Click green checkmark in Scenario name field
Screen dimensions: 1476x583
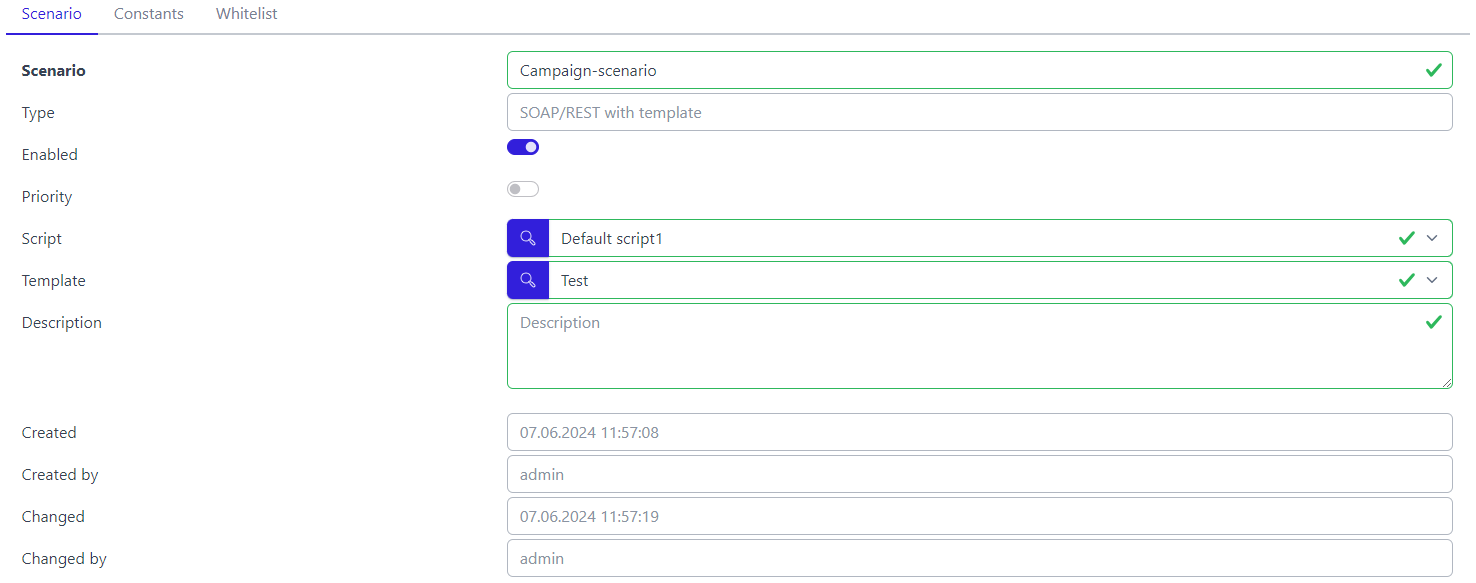1433,70
